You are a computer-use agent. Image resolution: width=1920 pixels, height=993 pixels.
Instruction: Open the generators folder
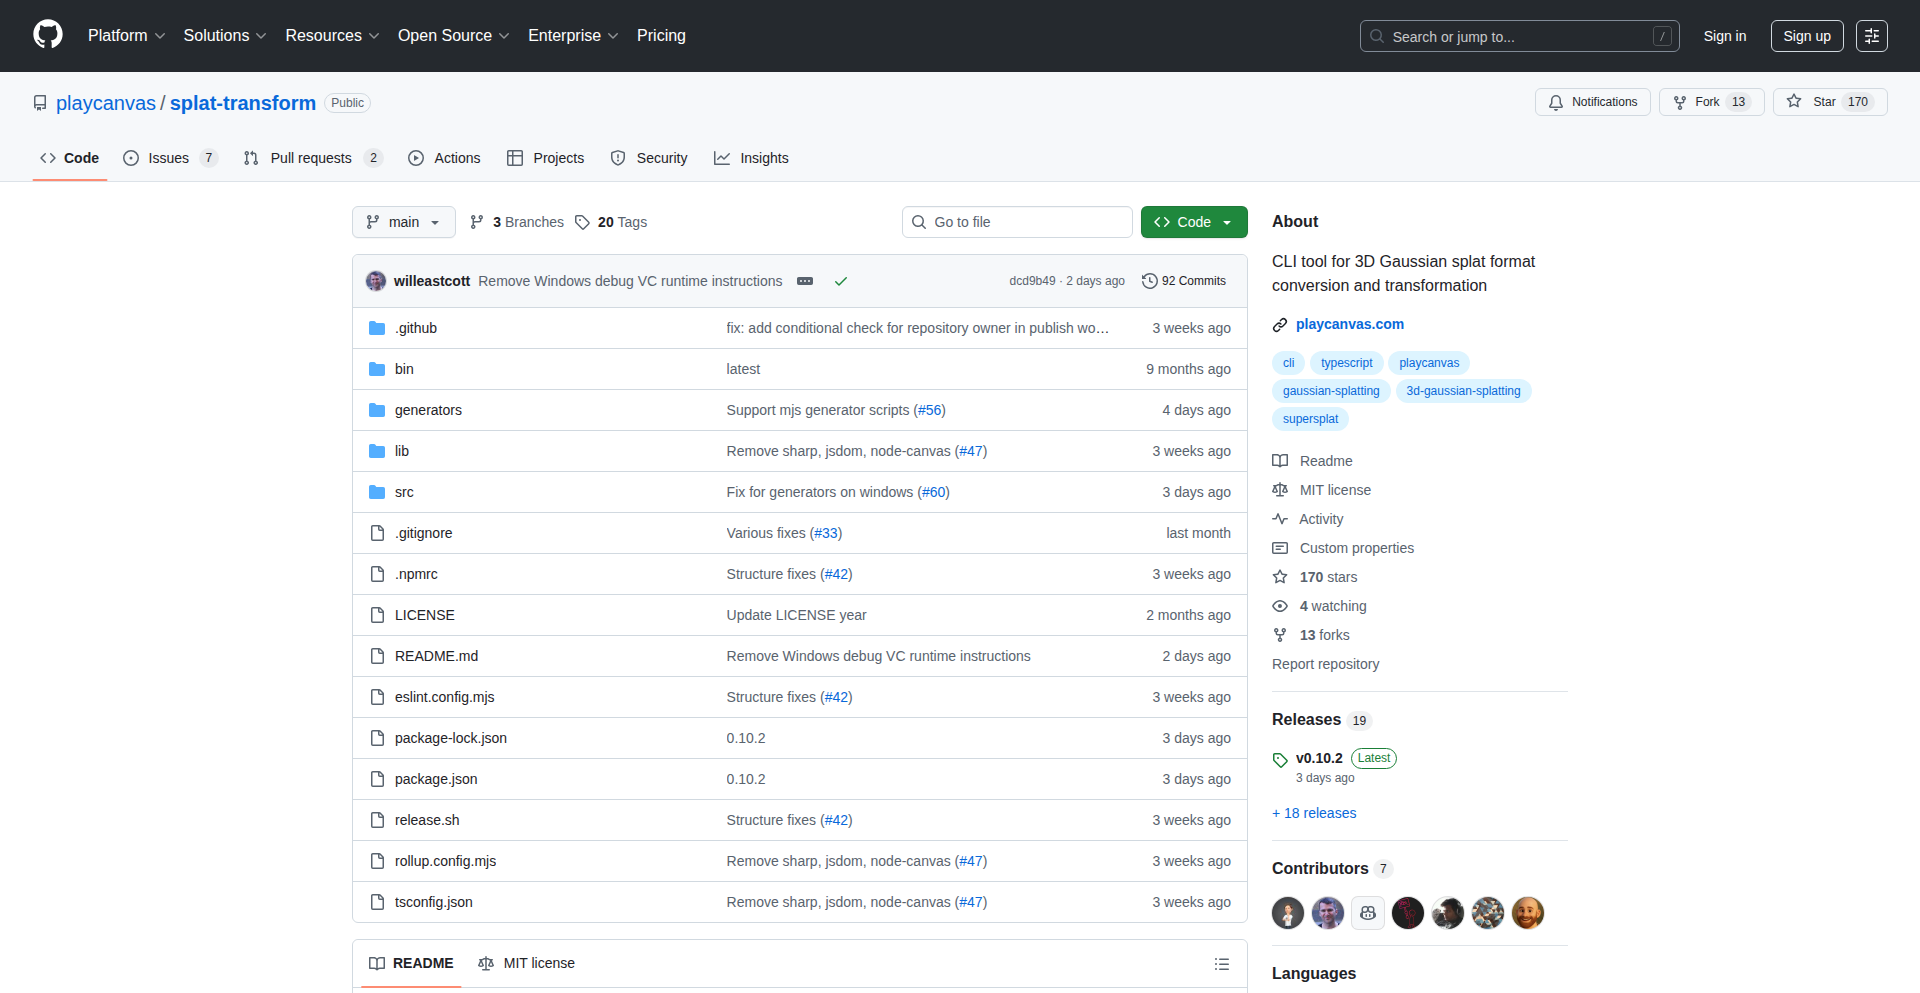point(428,410)
